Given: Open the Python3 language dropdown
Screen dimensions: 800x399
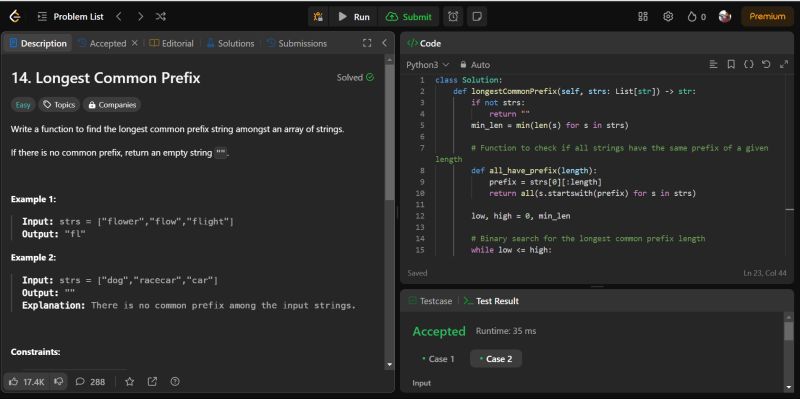Looking at the screenshot, I should tap(428, 65).
